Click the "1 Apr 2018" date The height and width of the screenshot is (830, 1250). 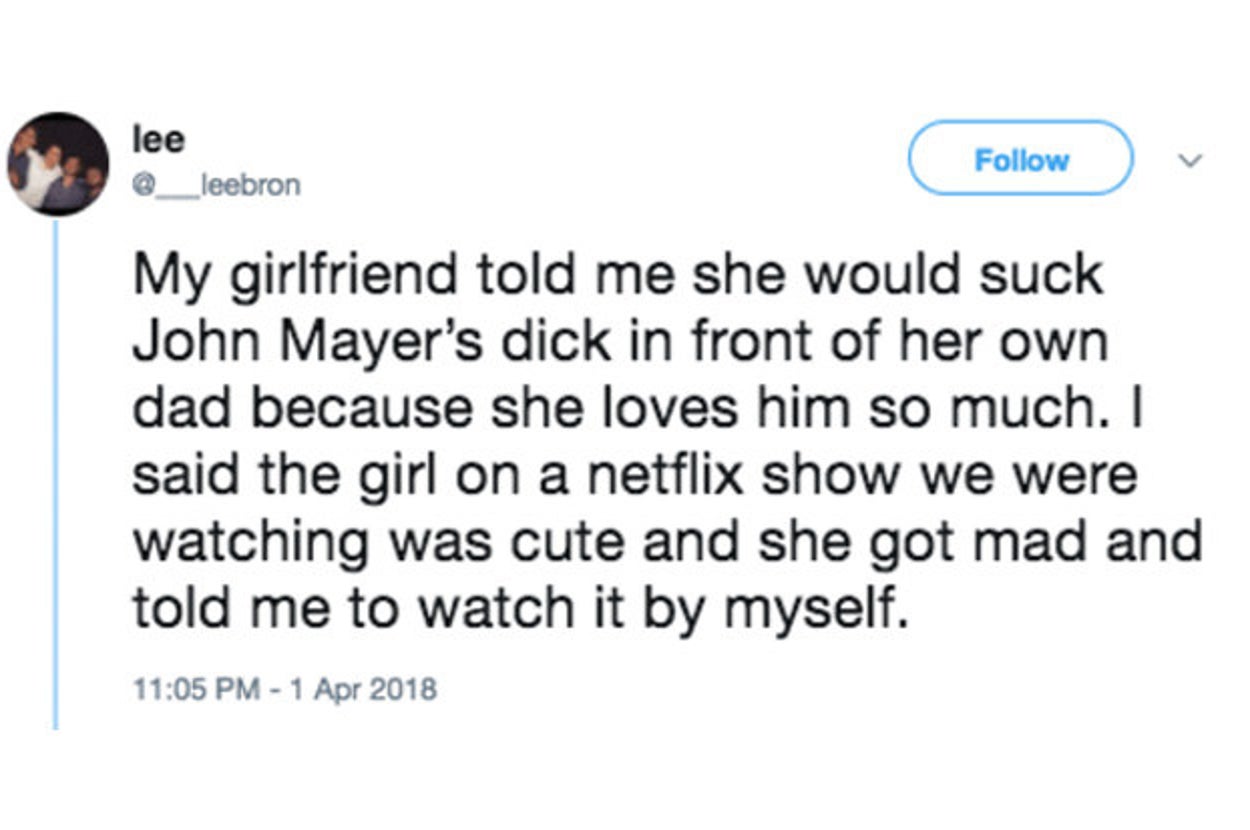click(362, 689)
